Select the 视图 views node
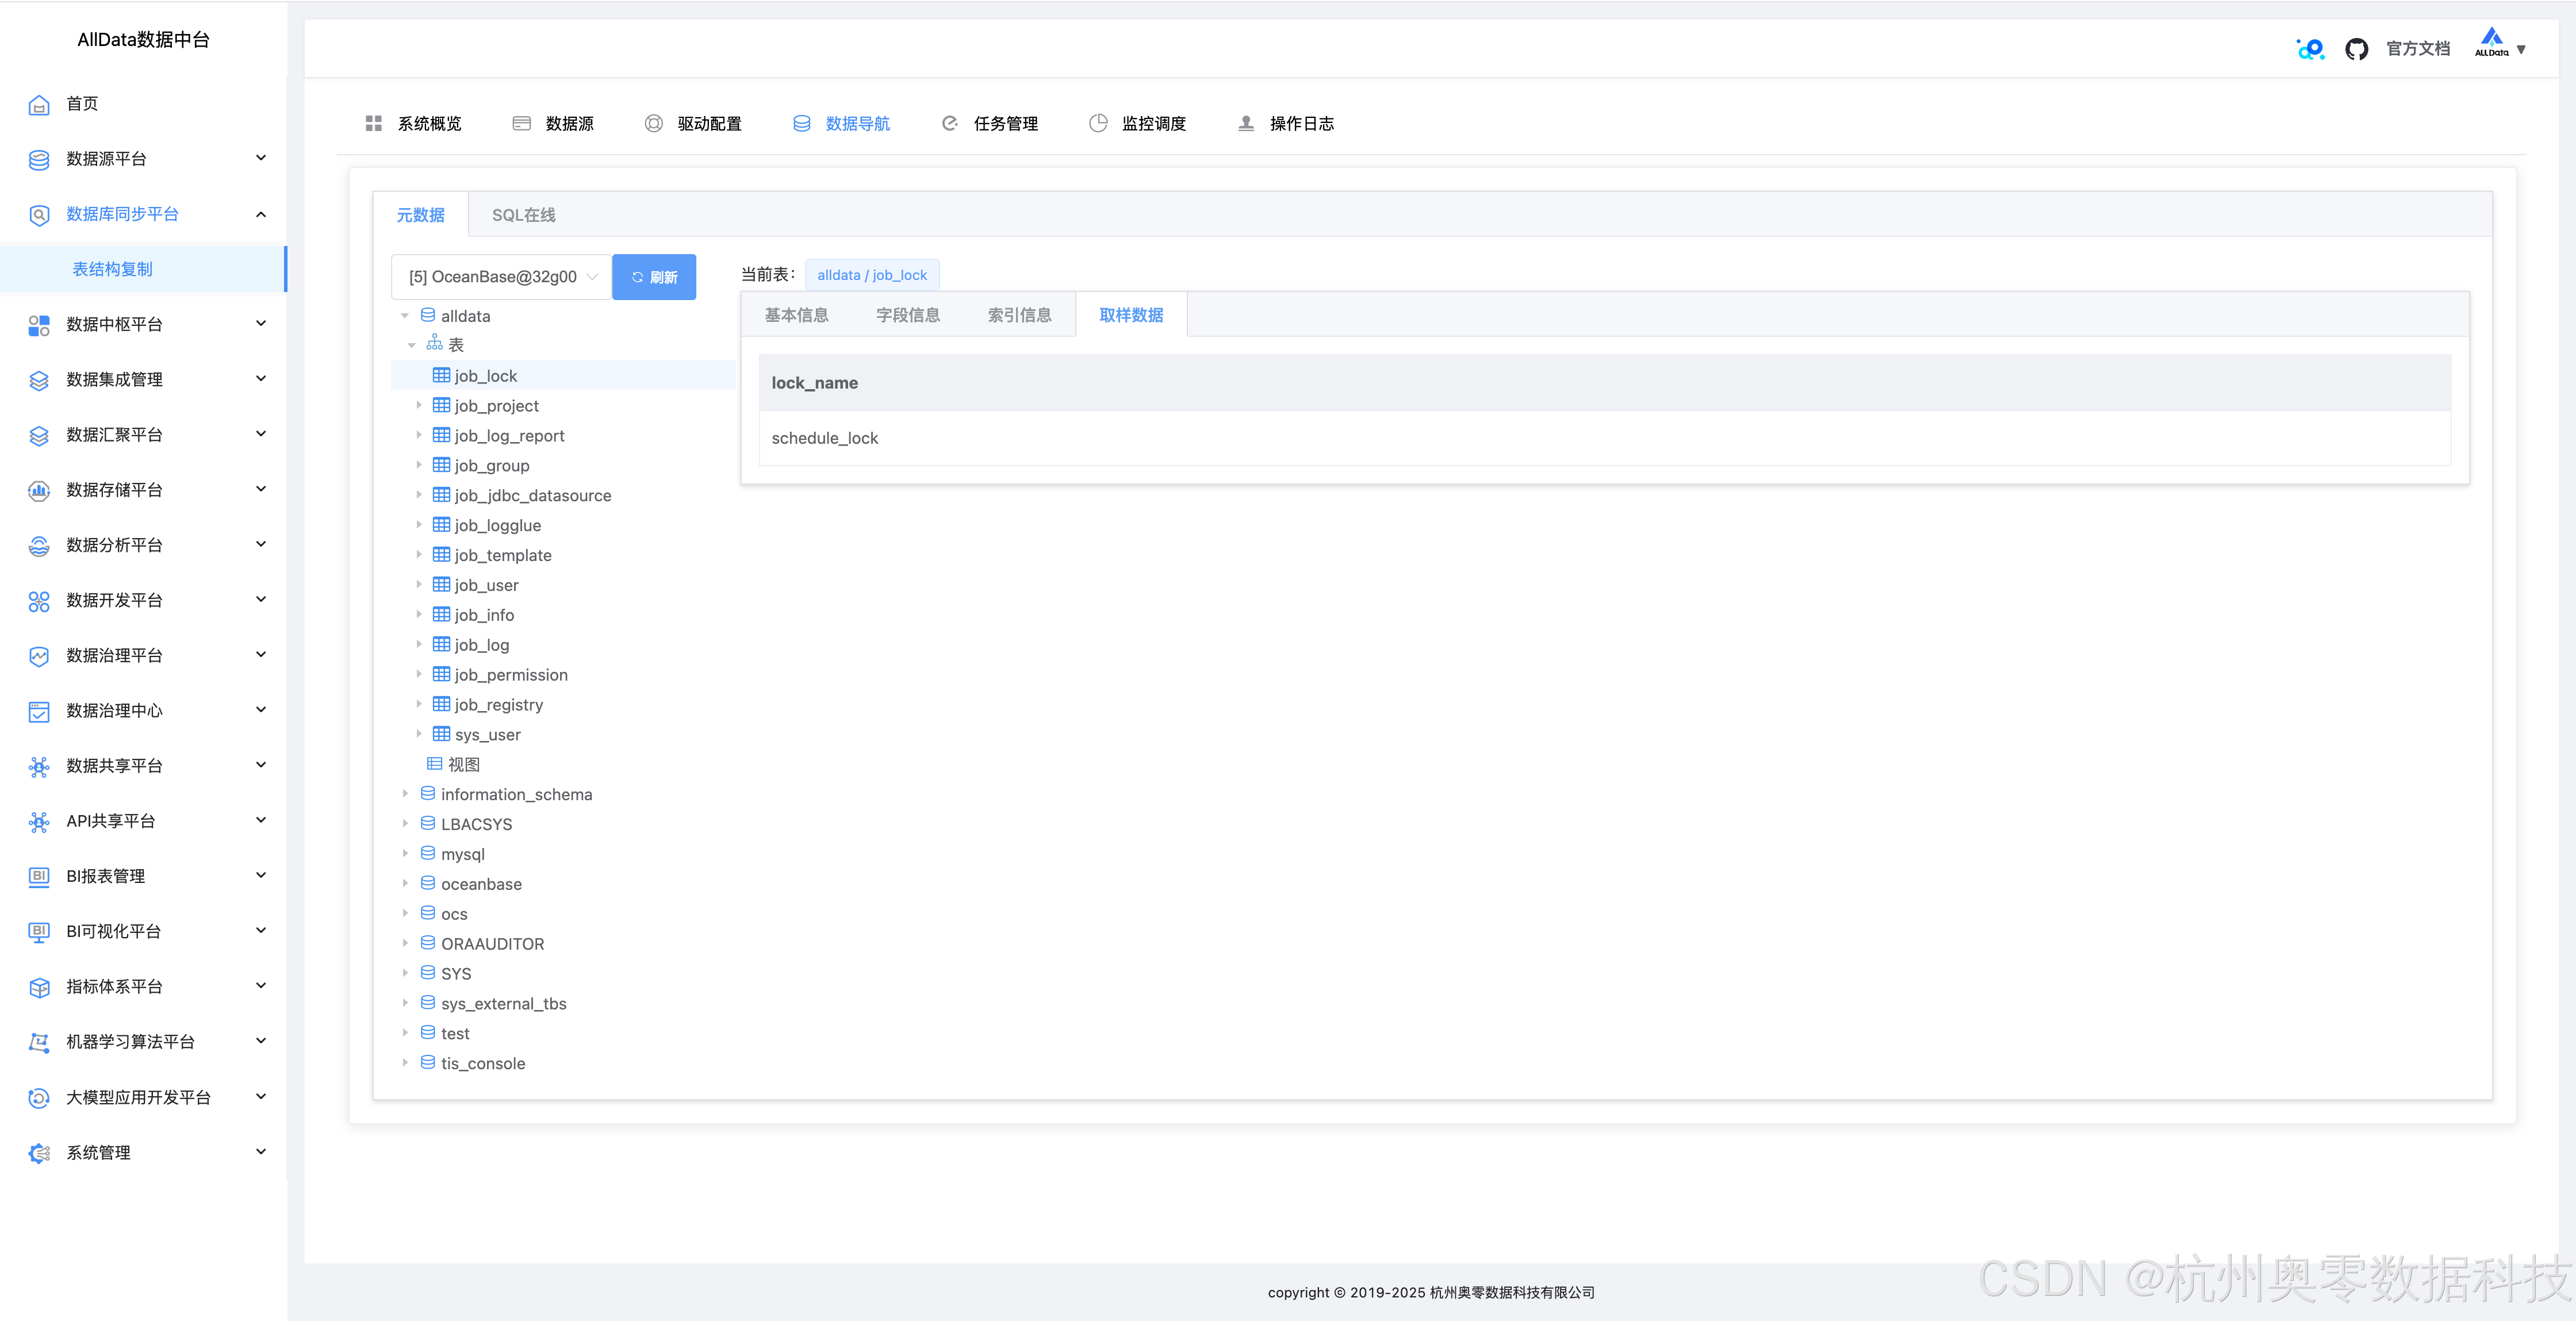The width and height of the screenshot is (2576, 1321). [463, 765]
